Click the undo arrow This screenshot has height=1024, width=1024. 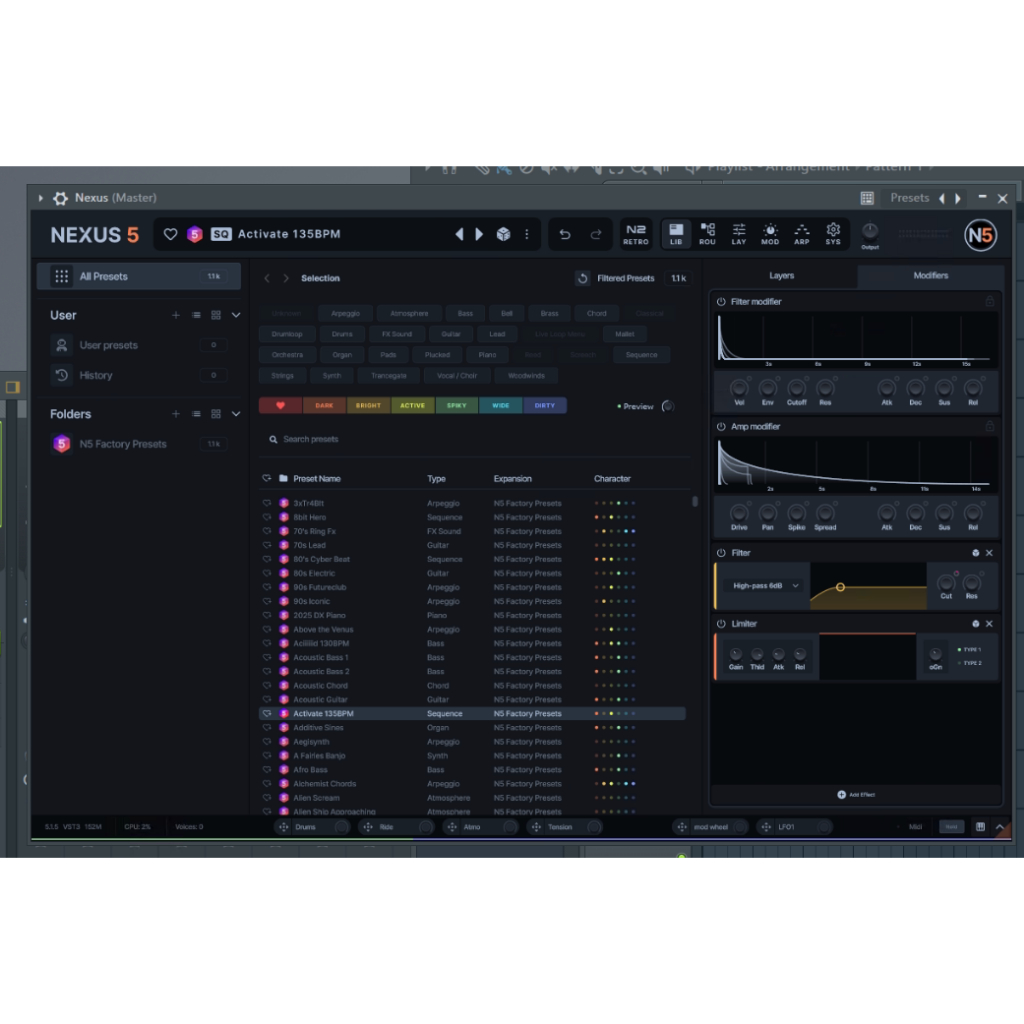(565, 234)
